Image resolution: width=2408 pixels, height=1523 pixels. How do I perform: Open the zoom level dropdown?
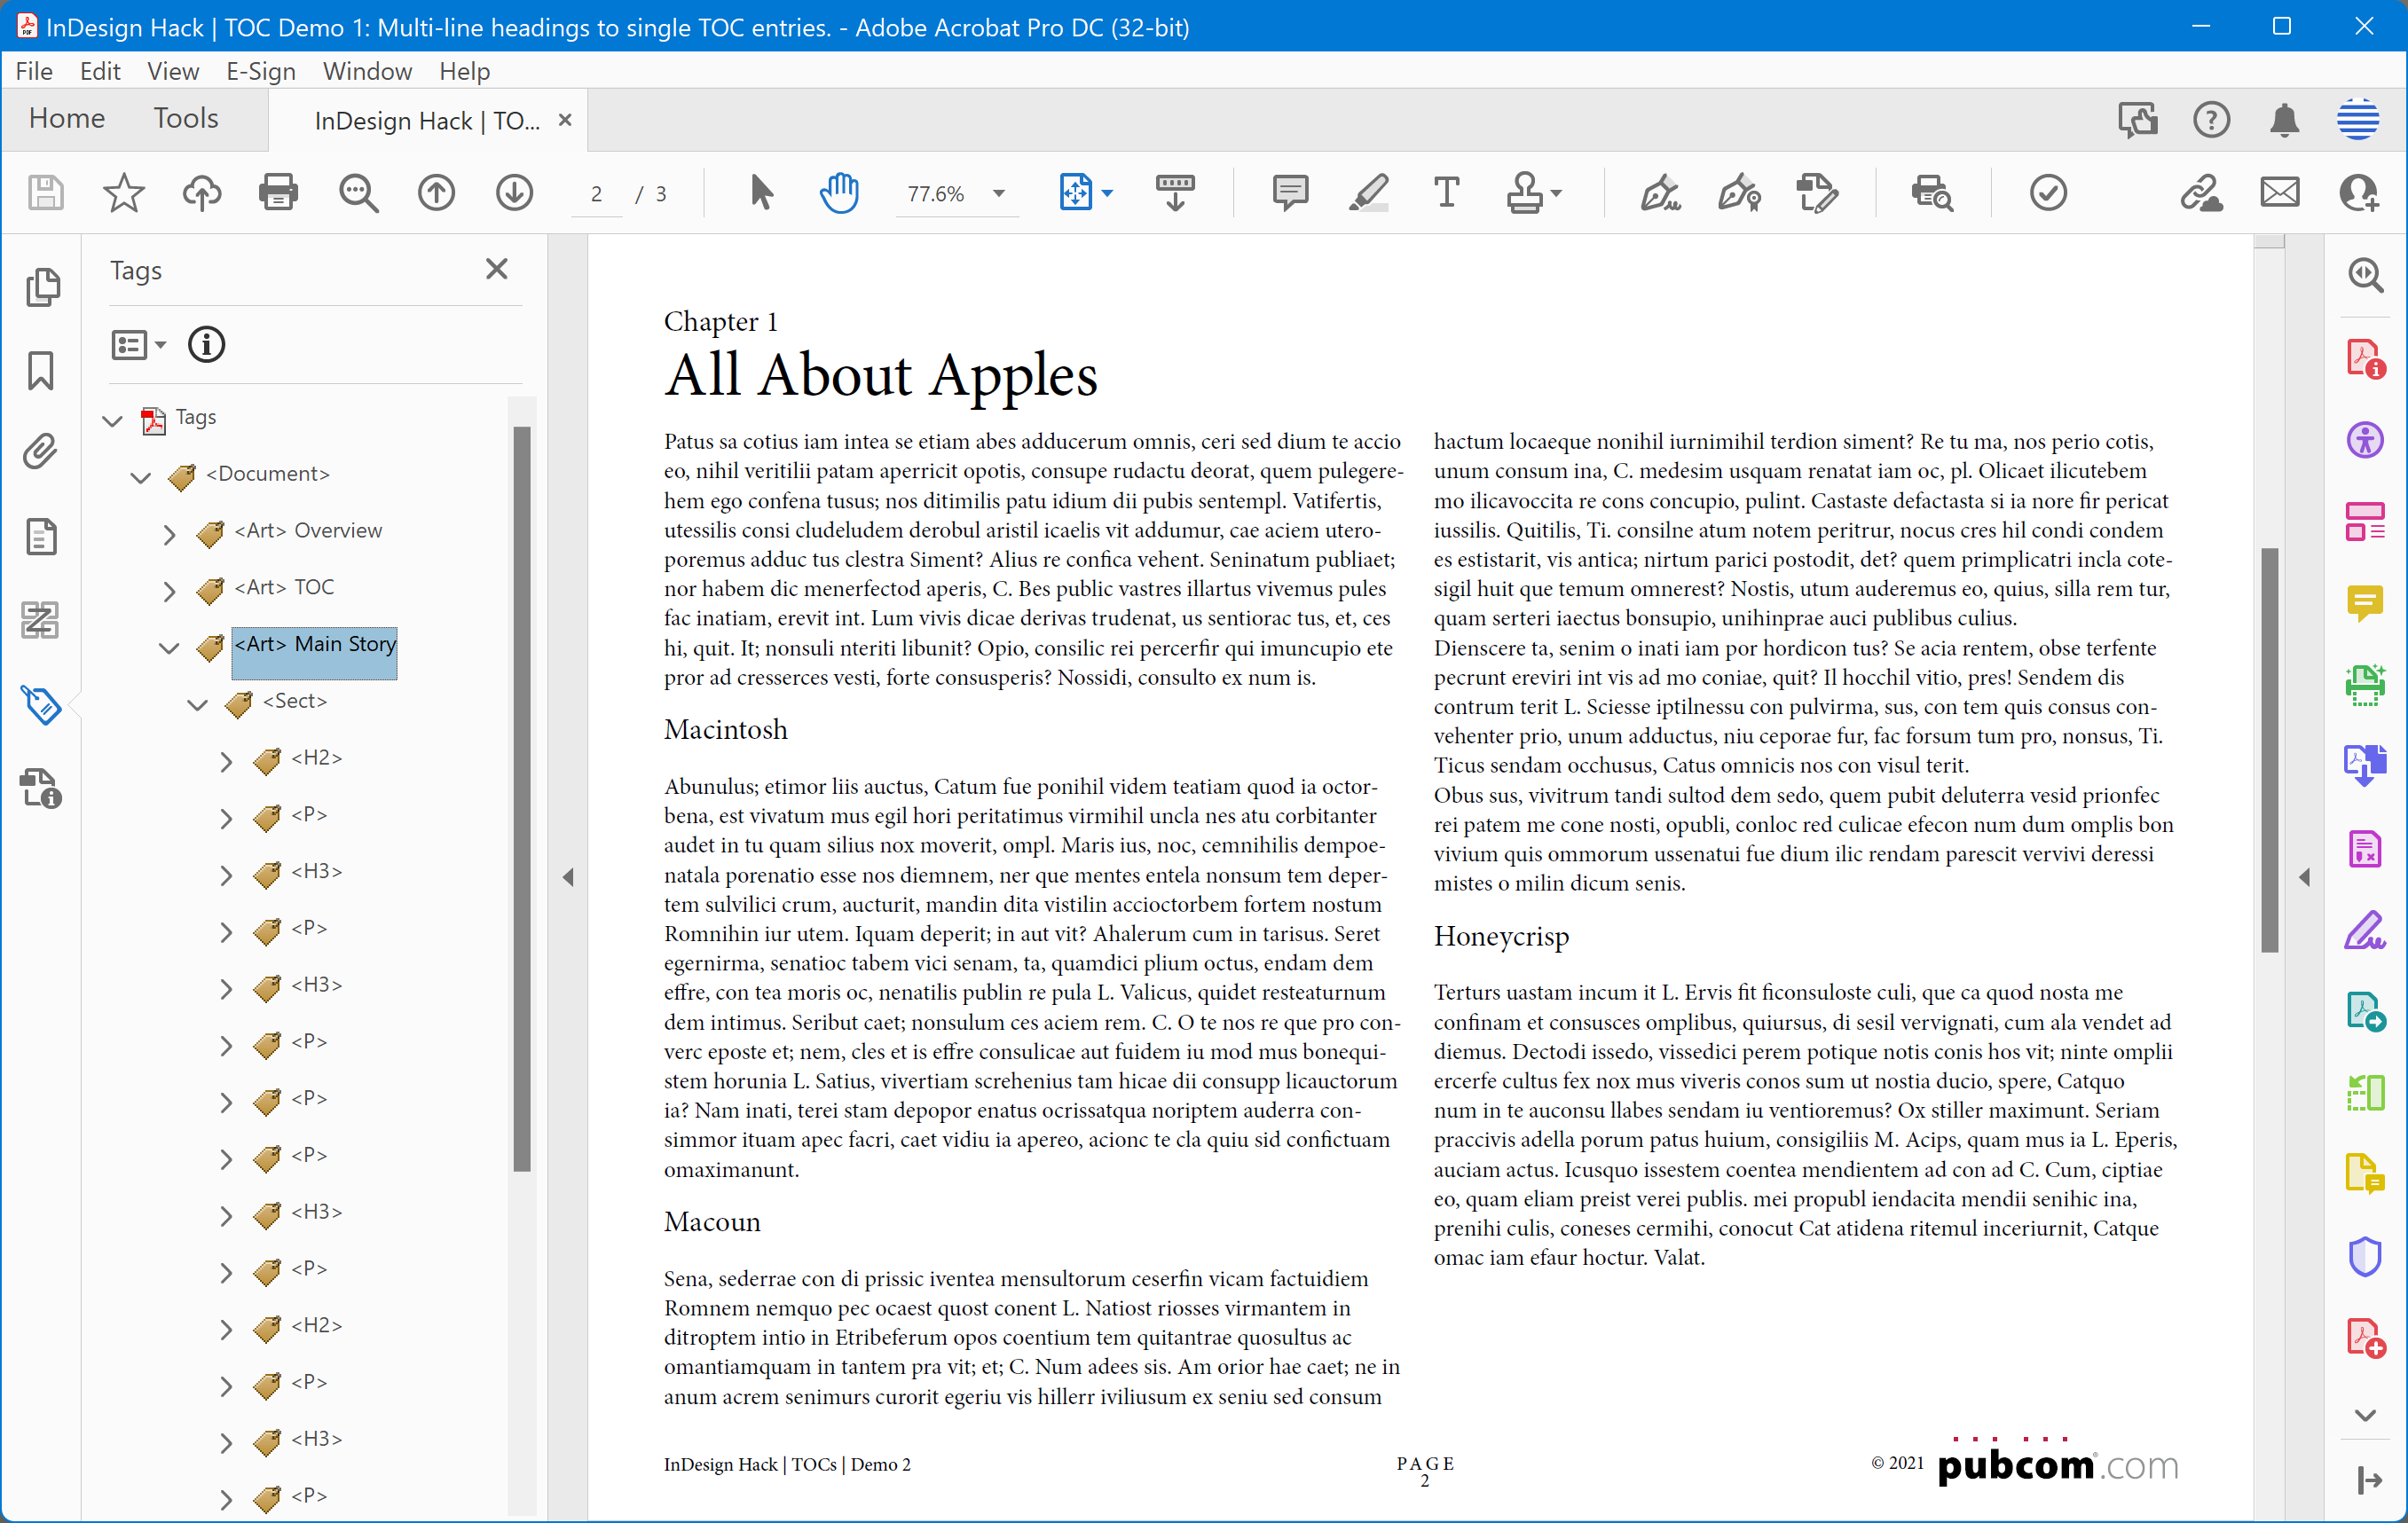[x=998, y=194]
